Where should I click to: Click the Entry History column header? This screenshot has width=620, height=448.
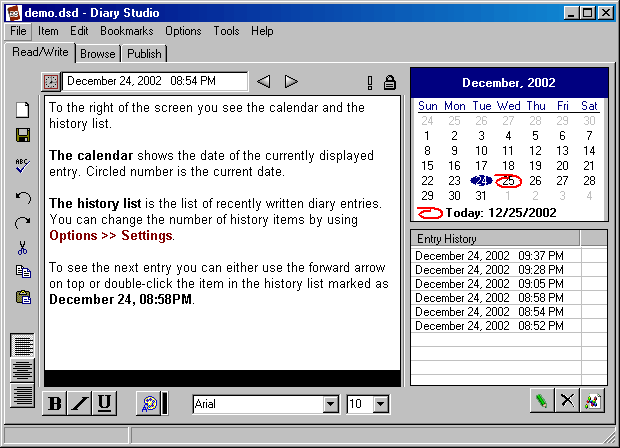tap(495, 239)
